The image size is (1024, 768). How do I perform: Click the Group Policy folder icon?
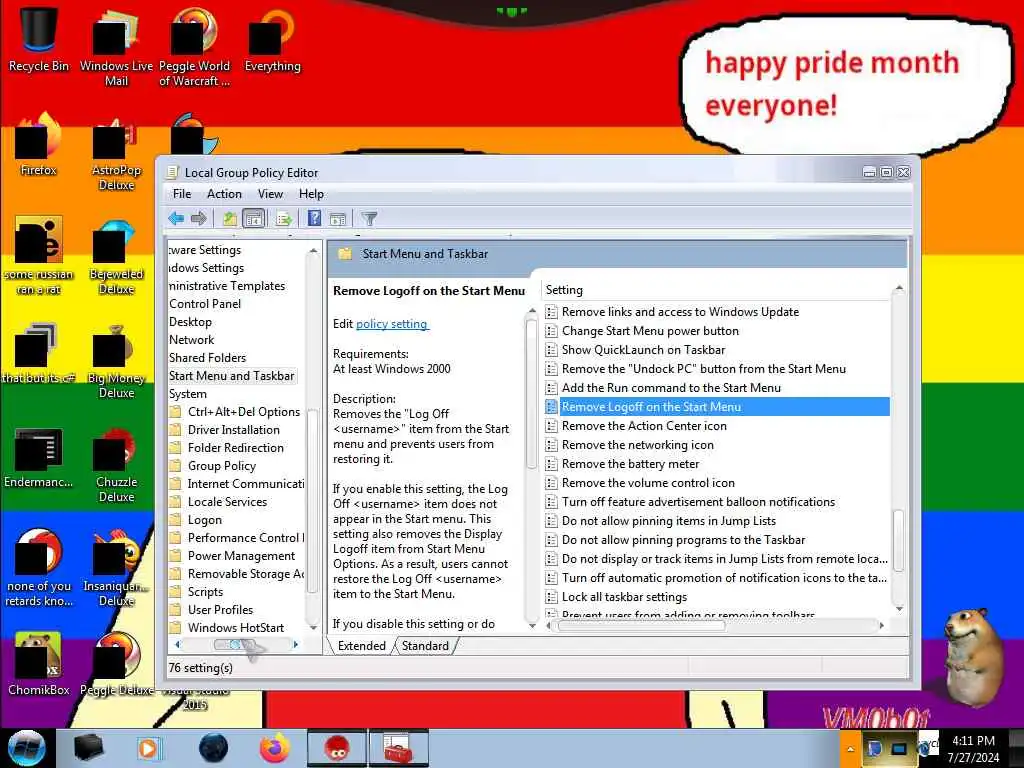click(175, 466)
